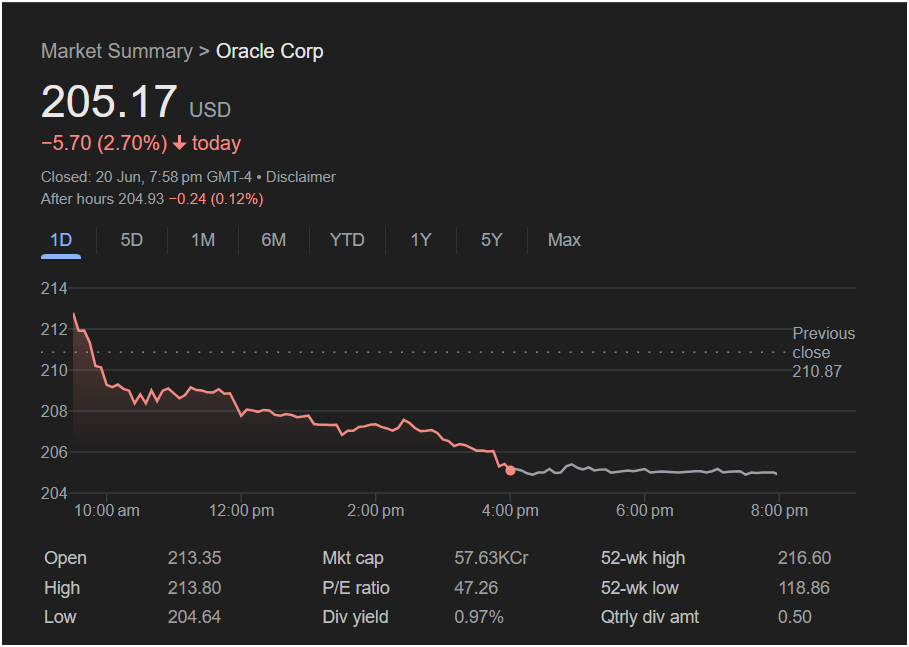Click the red 4:00 pm closing price marker
The image size is (909, 647).
510,470
